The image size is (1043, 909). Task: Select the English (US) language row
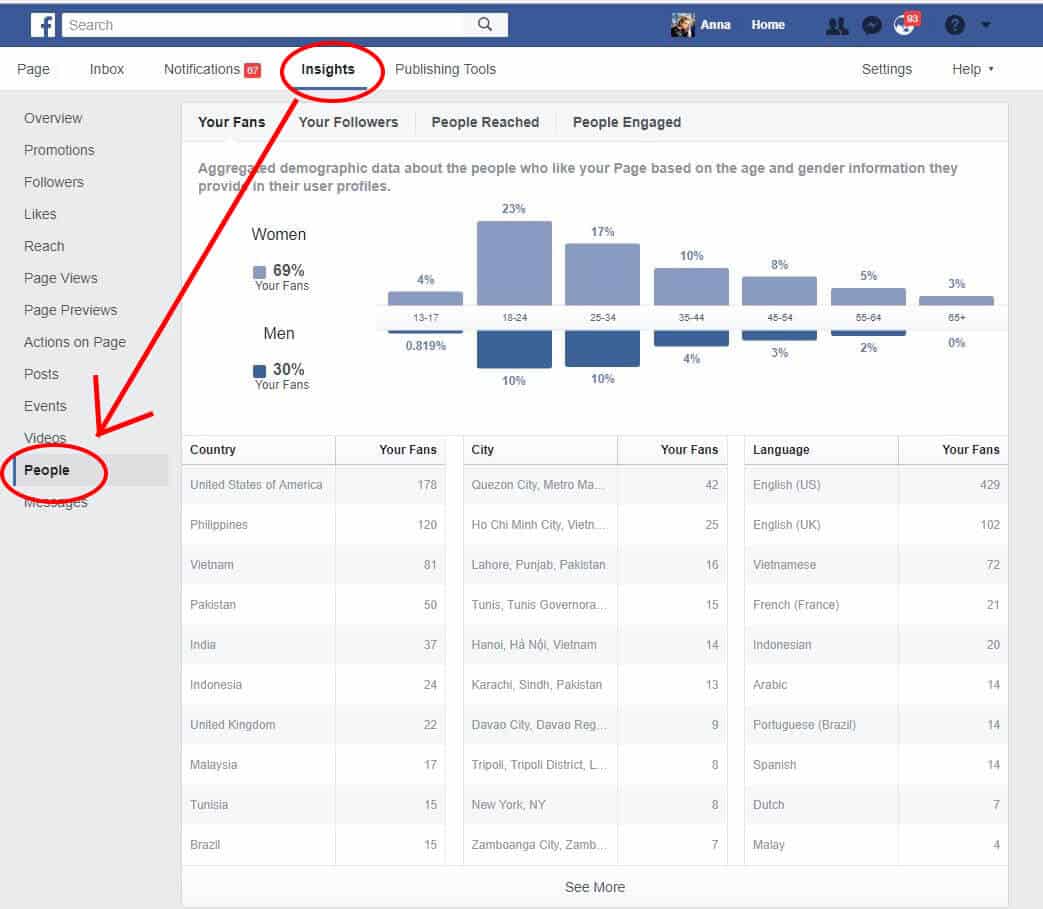pos(876,485)
